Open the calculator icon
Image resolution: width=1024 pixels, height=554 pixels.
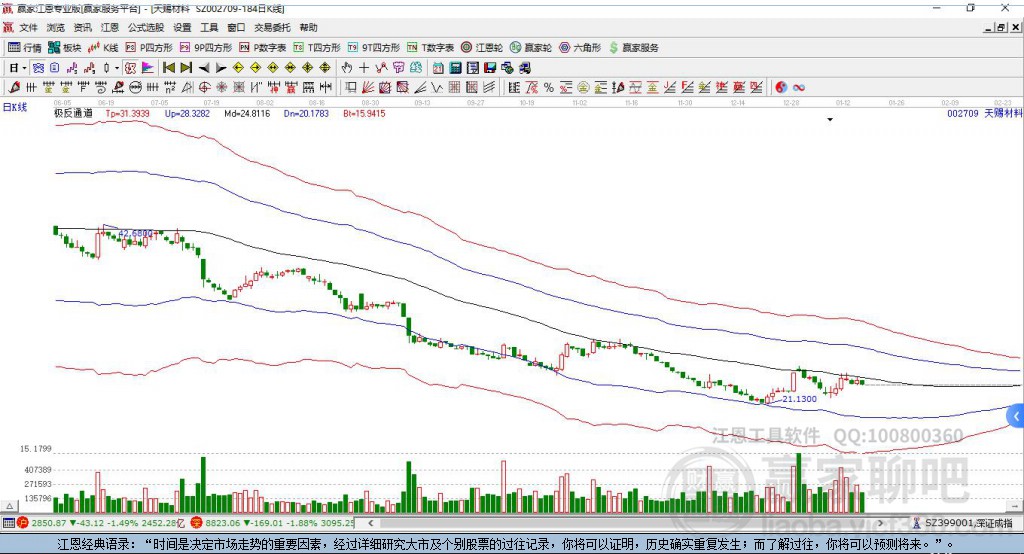[455, 68]
